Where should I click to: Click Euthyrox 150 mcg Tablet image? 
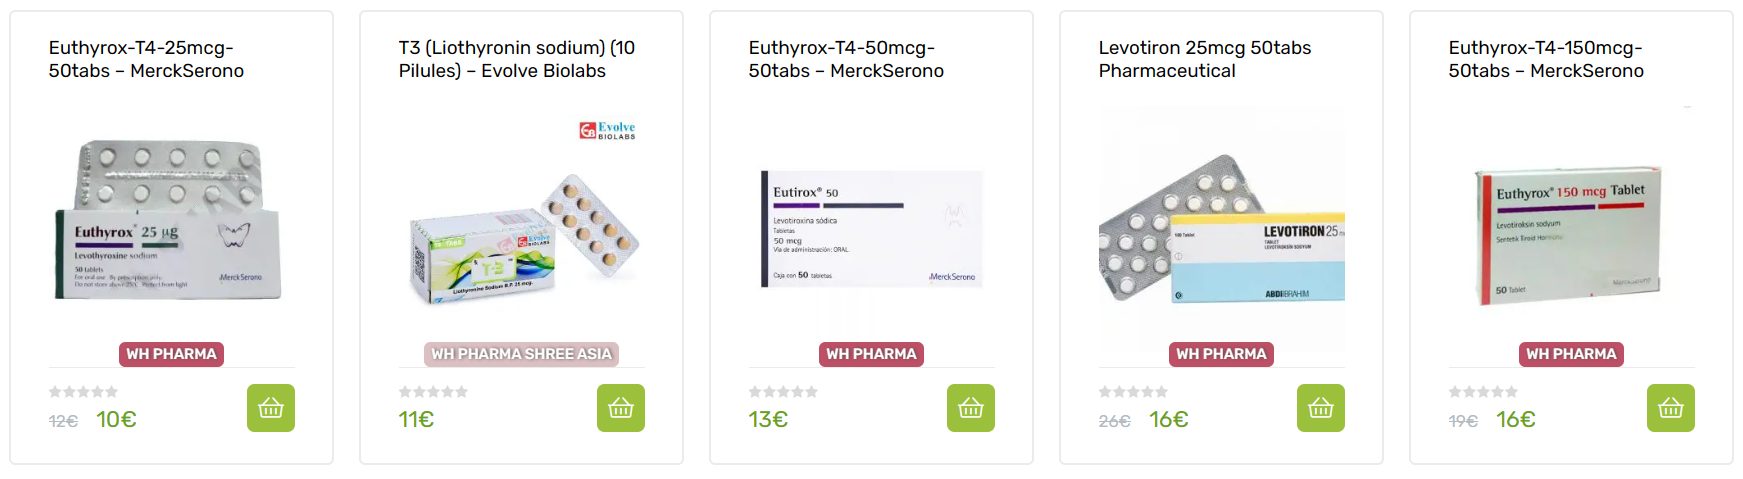coord(1568,237)
